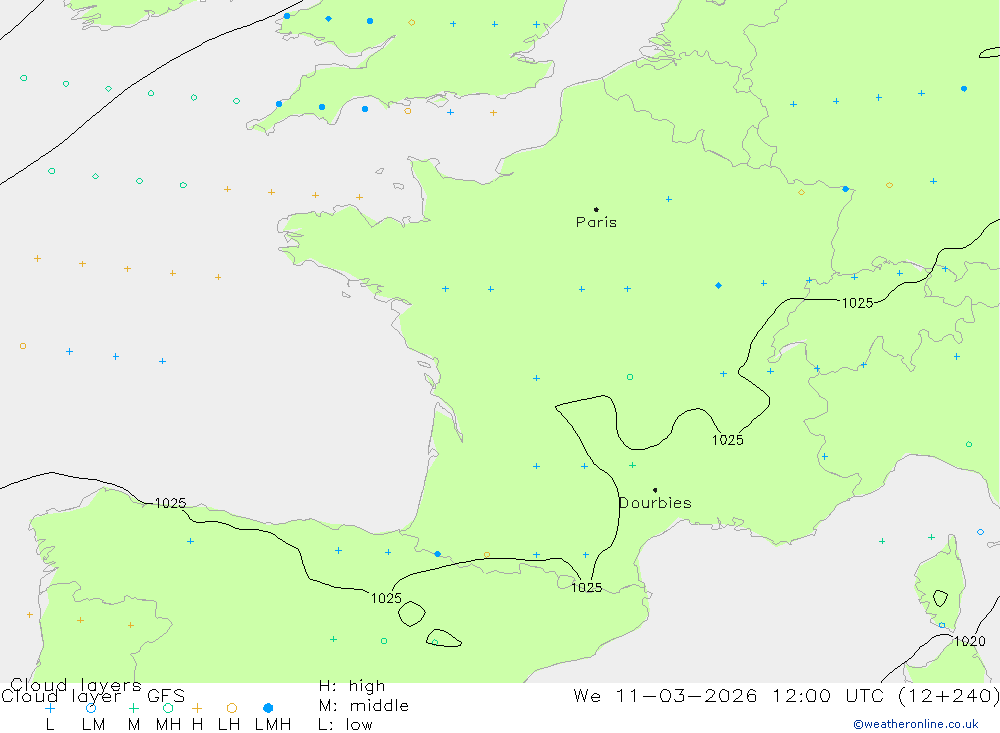Click the 'H: high' legend text

pos(352,686)
